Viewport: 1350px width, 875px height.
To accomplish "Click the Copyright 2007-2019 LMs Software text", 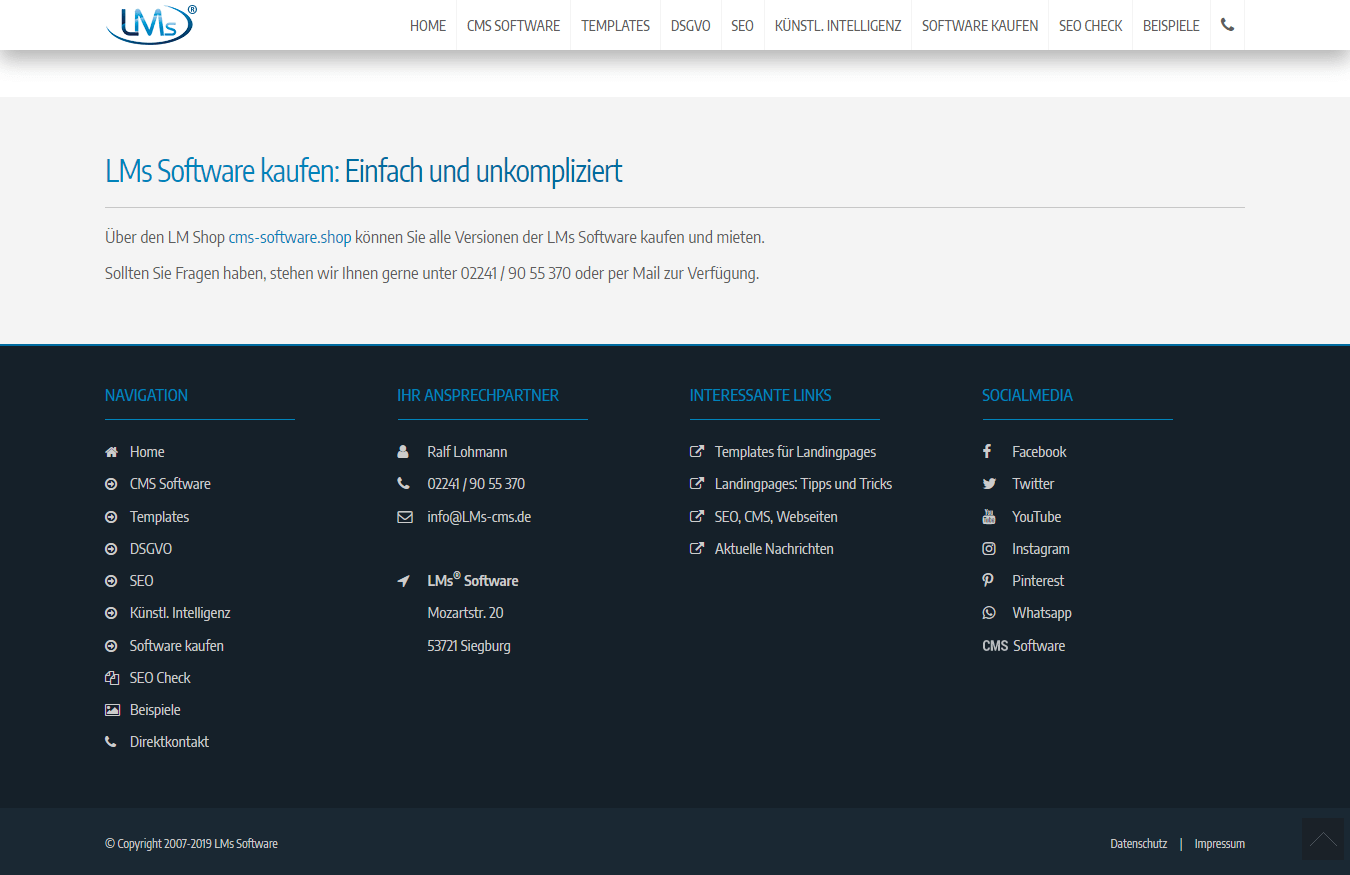I will (x=192, y=844).
